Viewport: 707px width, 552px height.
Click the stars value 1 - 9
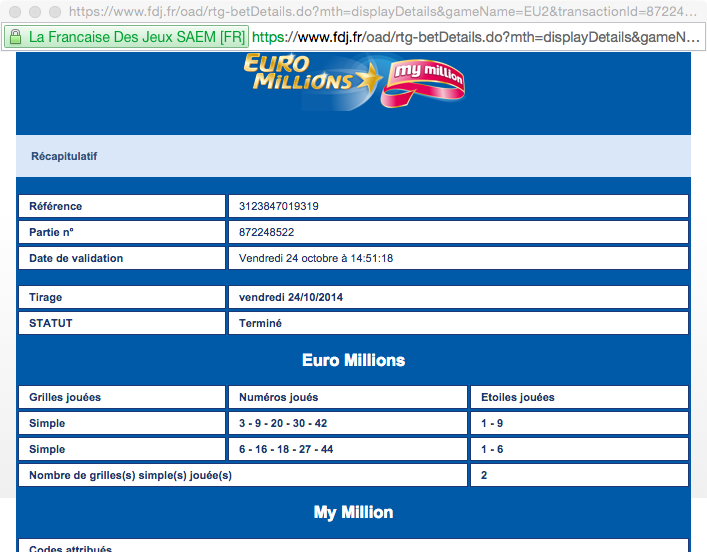(x=492, y=423)
